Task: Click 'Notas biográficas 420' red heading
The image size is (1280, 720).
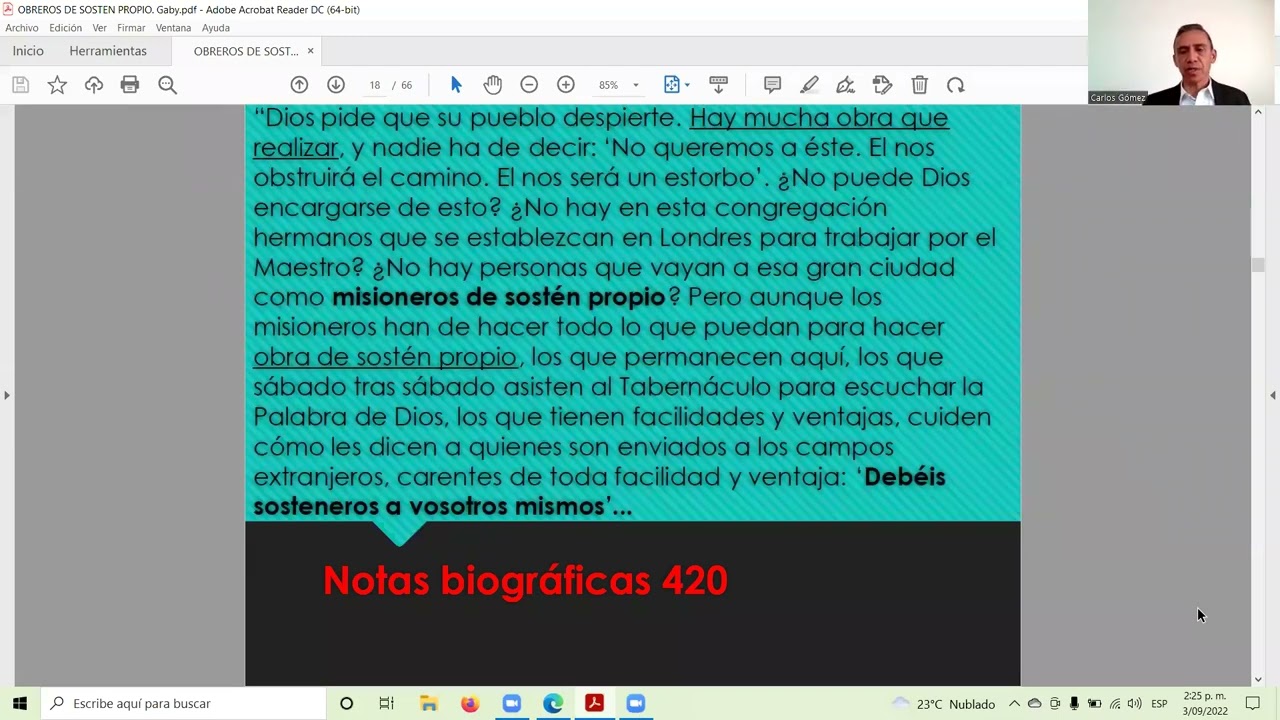Action: pyautogui.click(x=525, y=581)
